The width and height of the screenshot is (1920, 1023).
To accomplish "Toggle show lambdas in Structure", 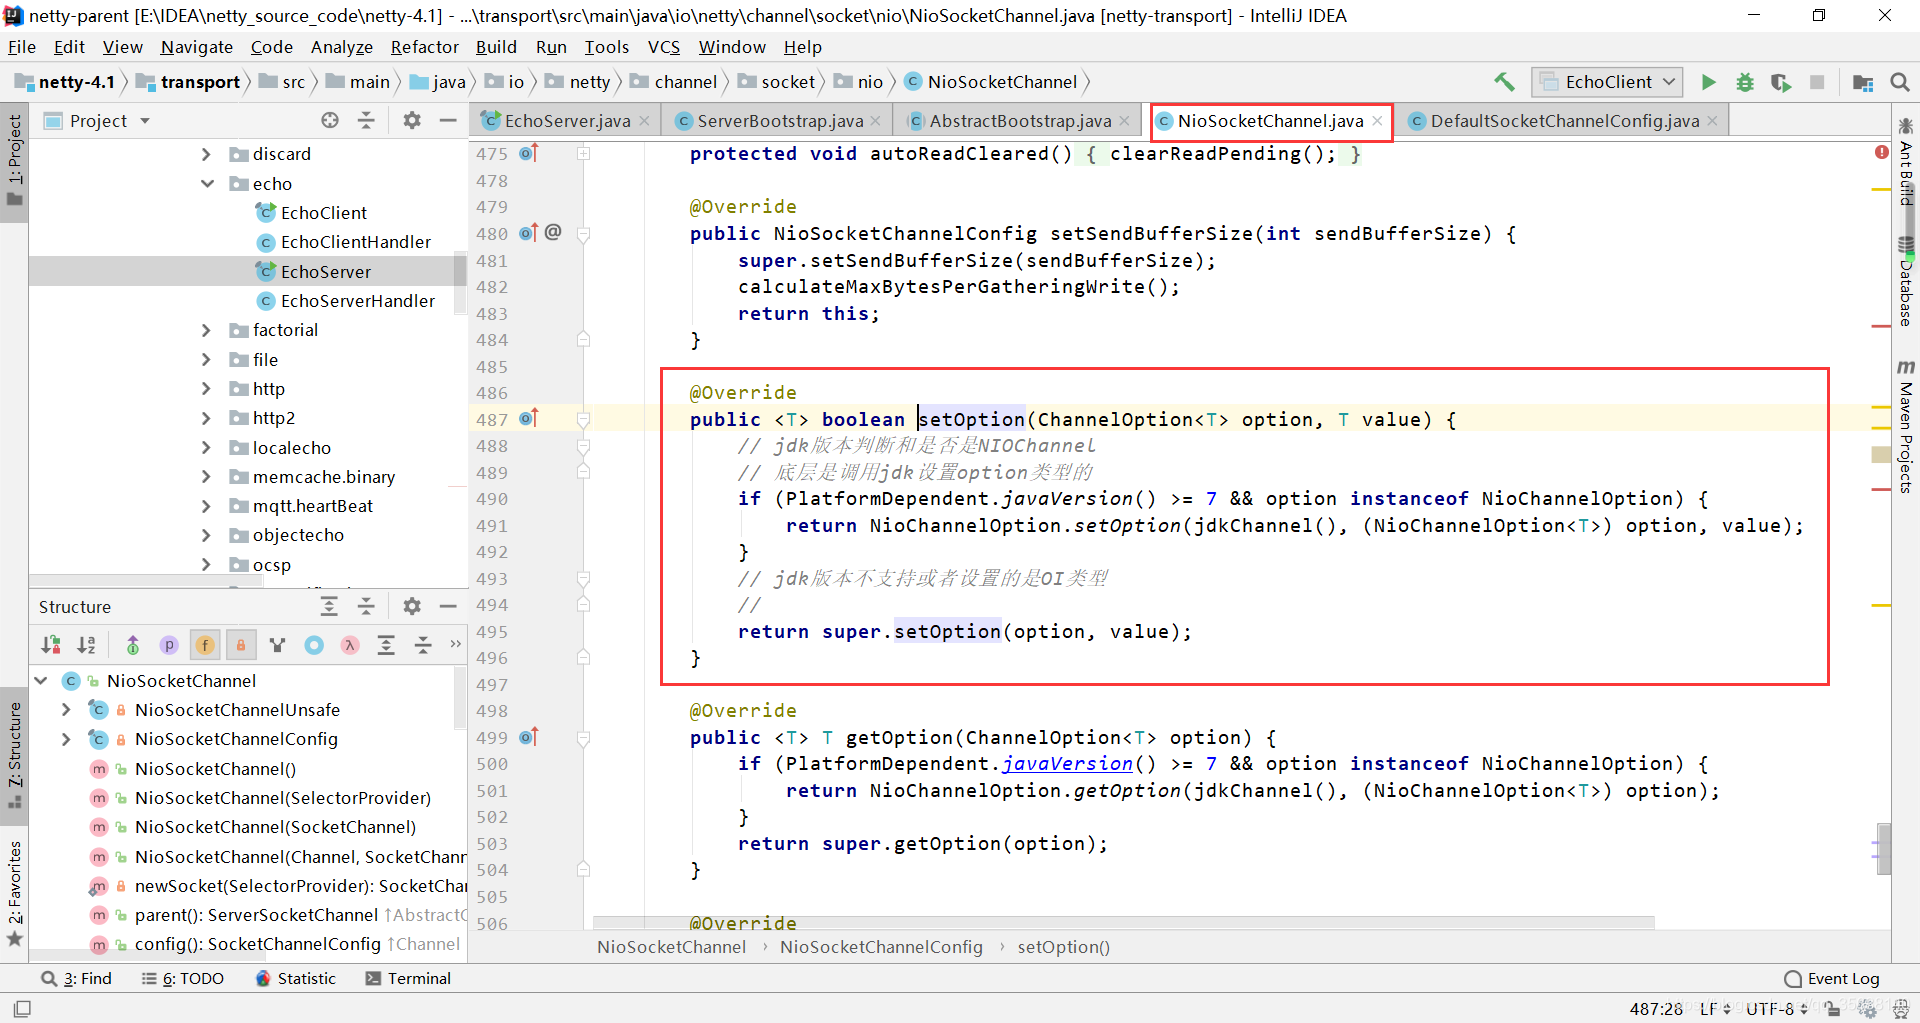I will click(350, 645).
